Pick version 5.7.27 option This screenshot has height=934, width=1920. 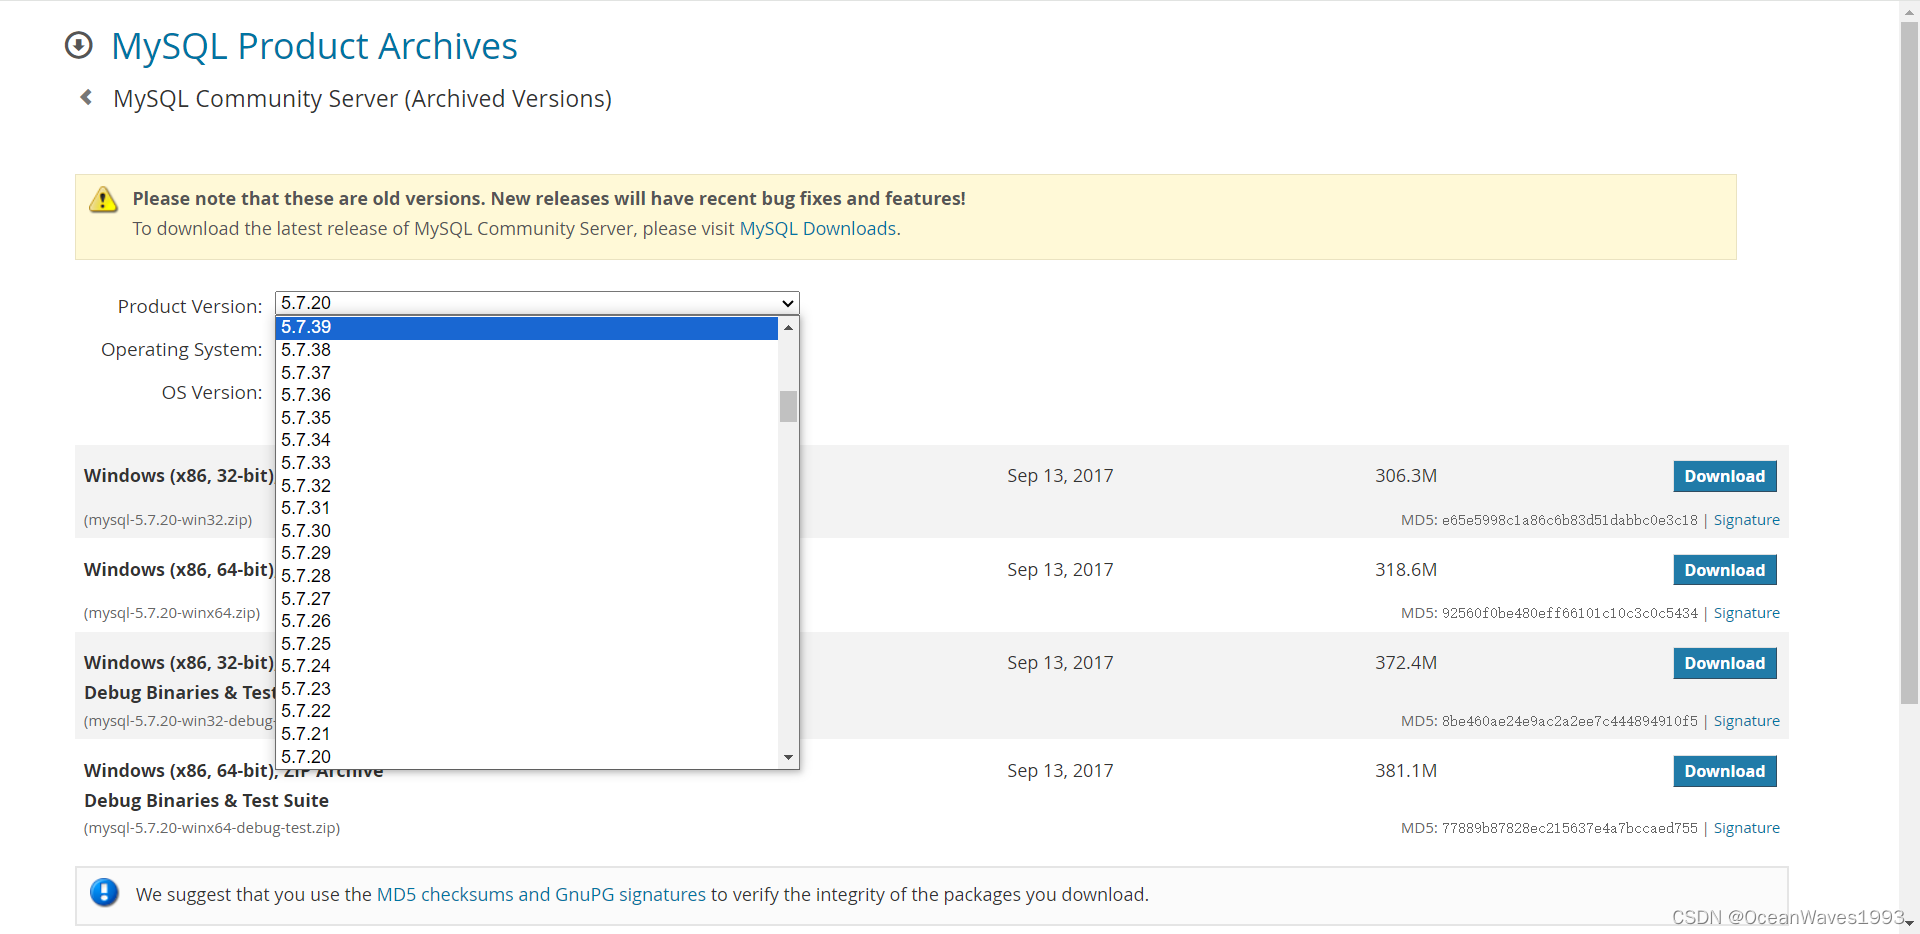527,599
